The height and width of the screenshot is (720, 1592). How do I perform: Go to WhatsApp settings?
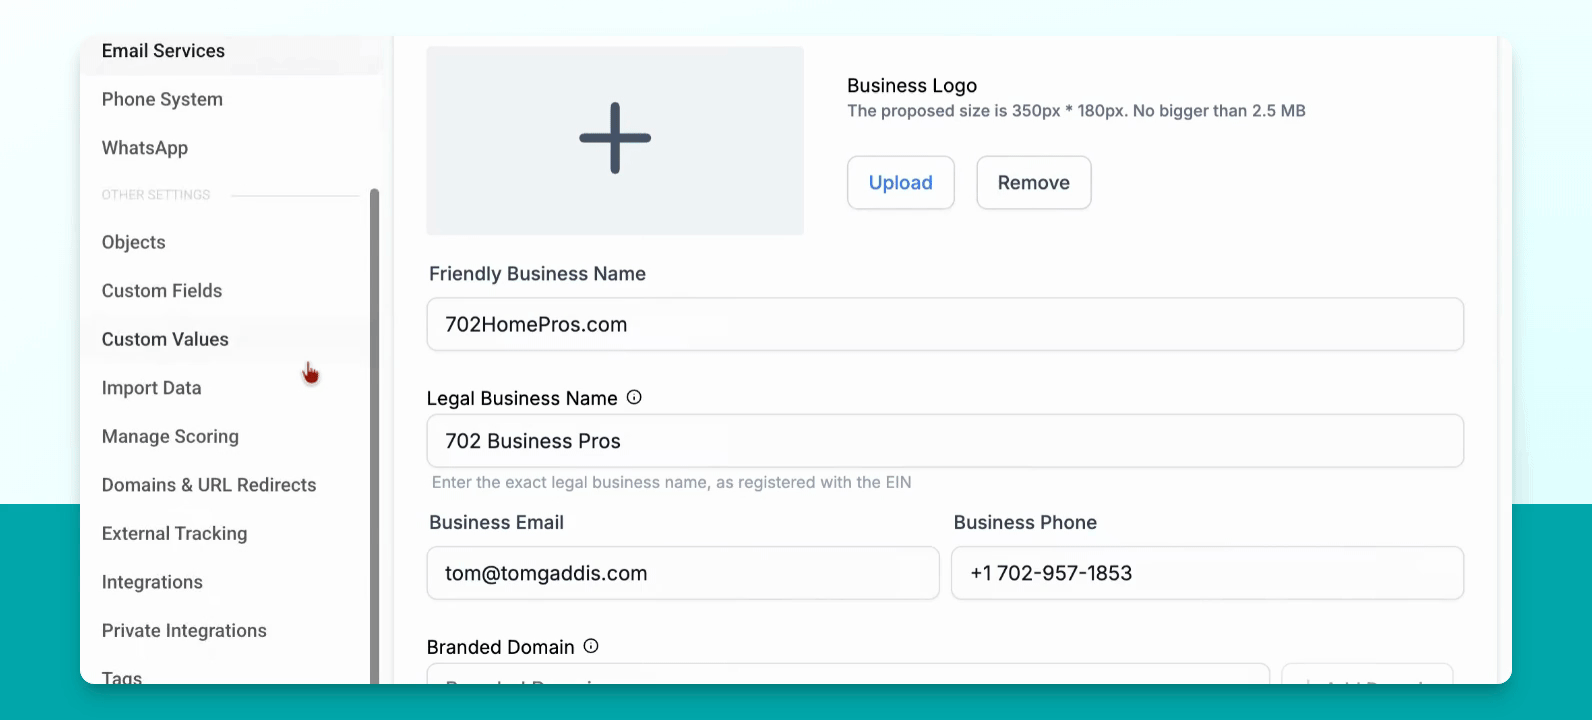[x=145, y=148]
